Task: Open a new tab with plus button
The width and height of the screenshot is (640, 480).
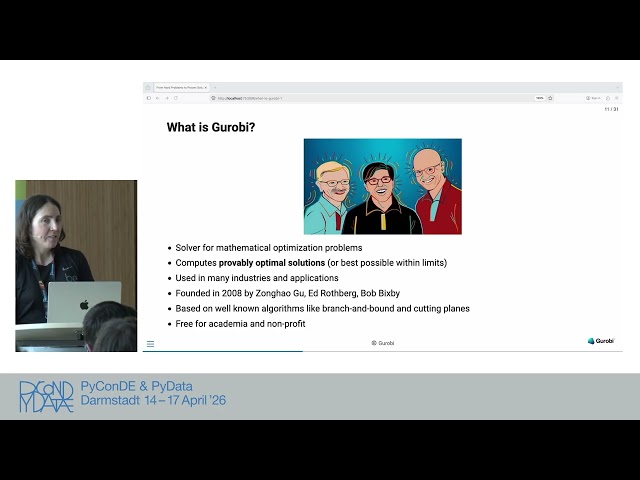Action: point(215,87)
